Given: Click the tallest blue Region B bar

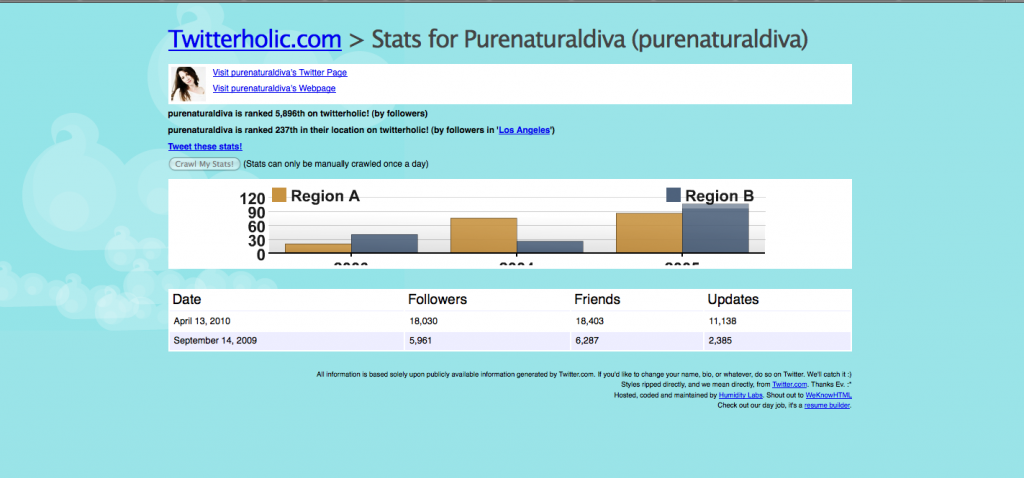Looking at the screenshot, I should pos(716,228).
